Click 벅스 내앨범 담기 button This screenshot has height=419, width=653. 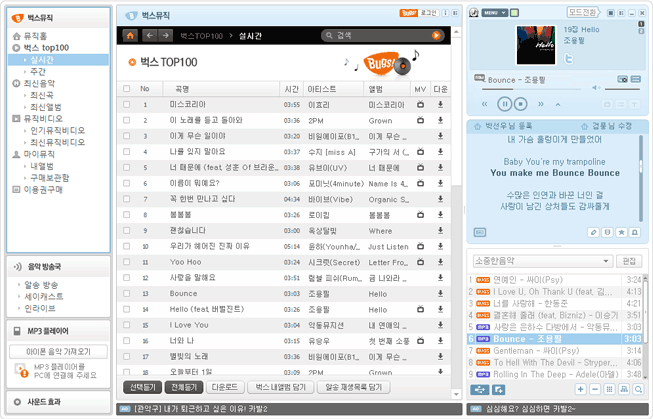pos(280,387)
